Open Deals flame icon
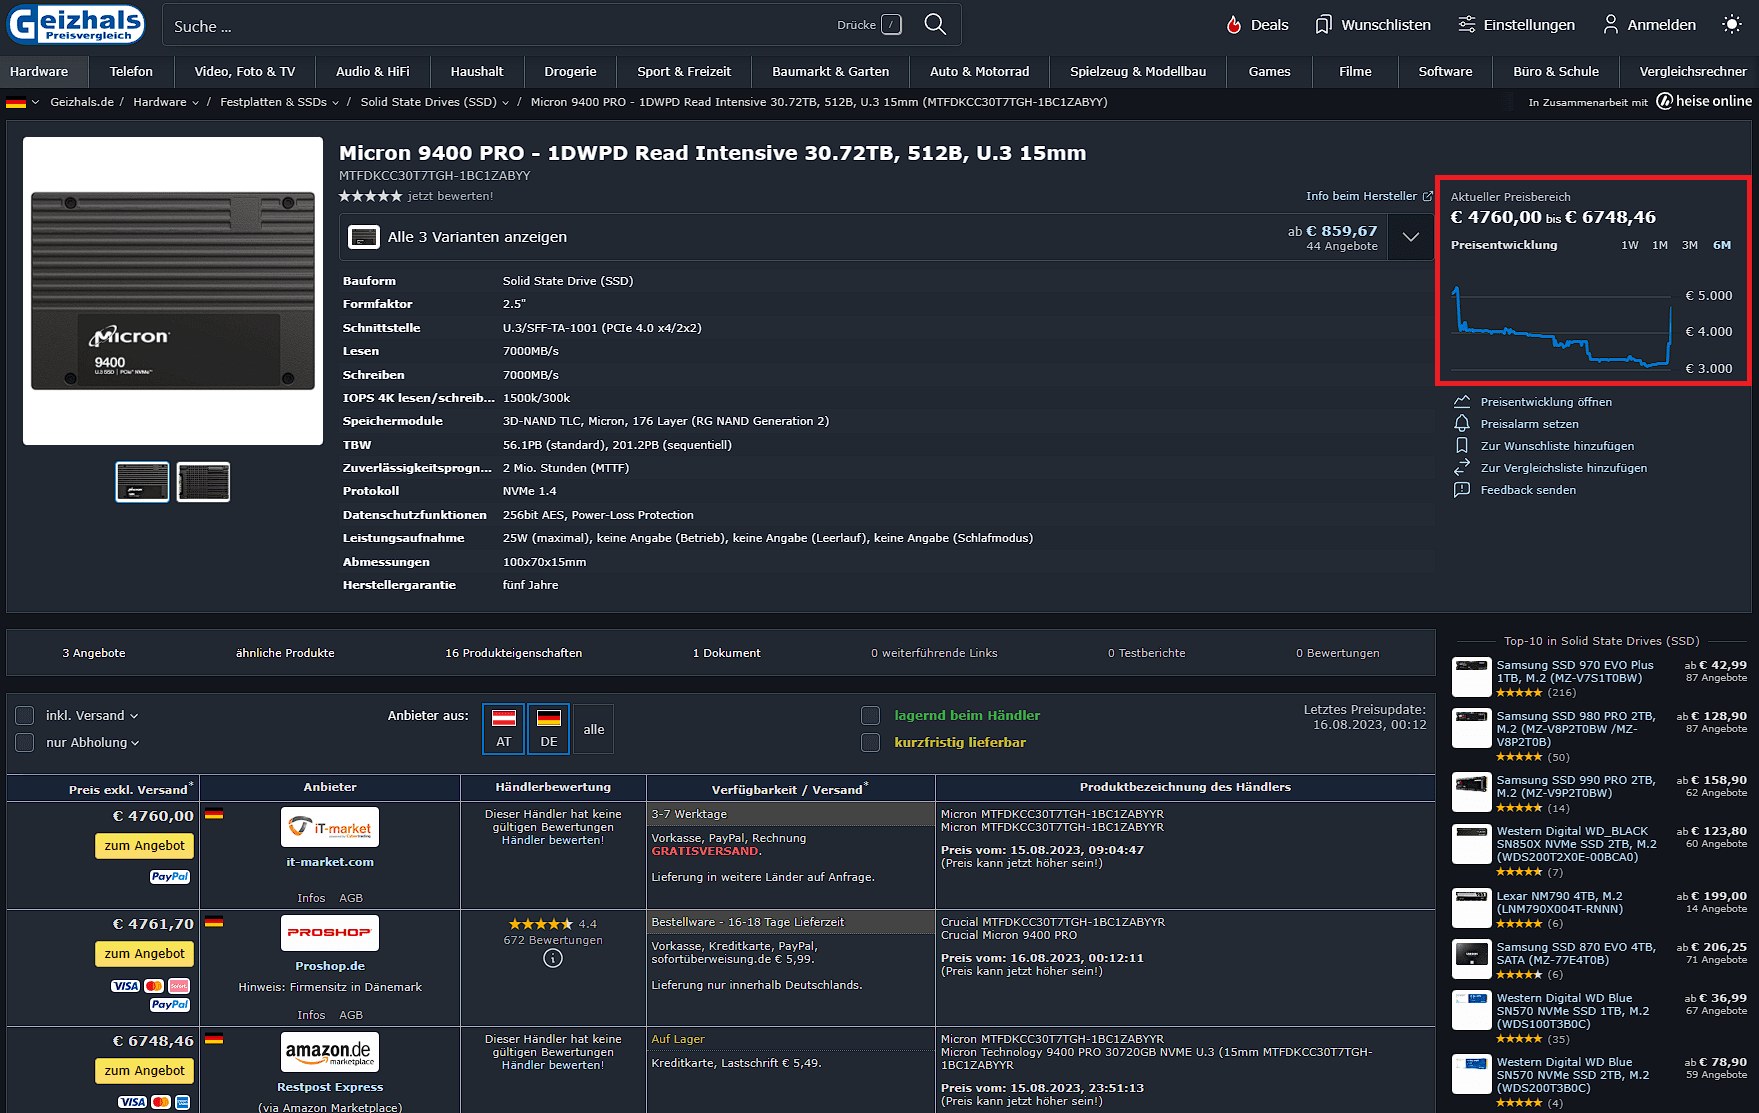The image size is (1759, 1113). point(1234,25)
